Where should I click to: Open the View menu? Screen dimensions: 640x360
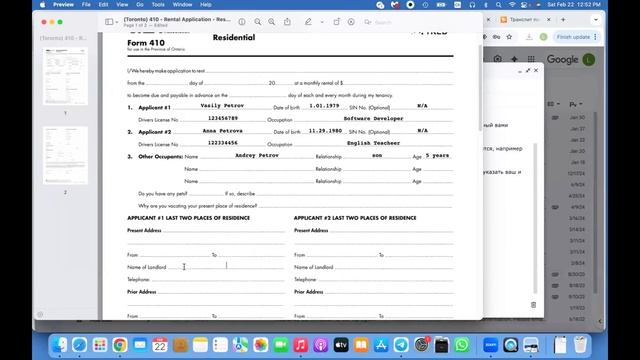(x=122, y=5)
